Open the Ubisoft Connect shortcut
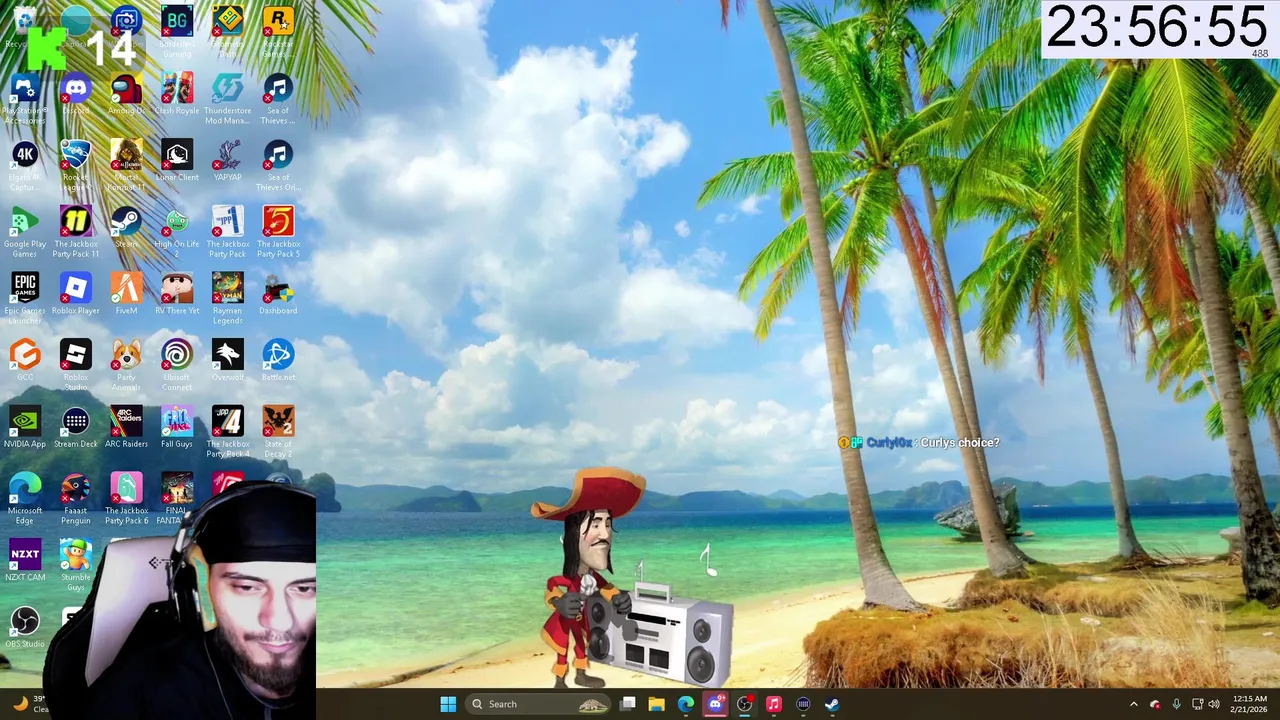 click(177, 365)
